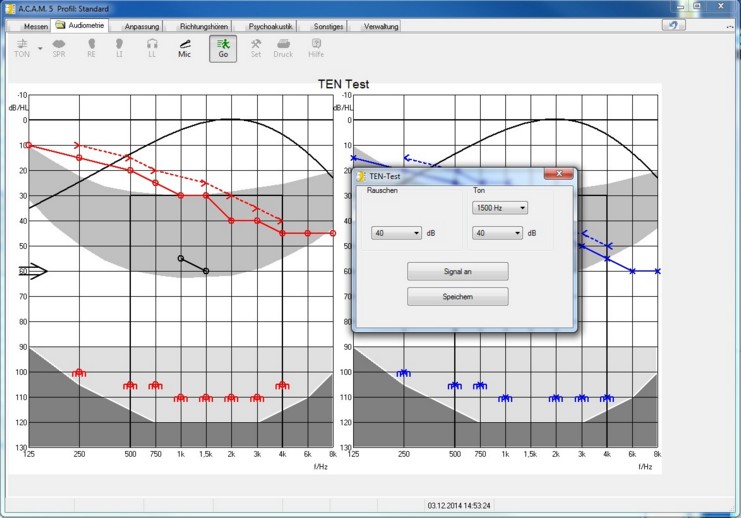Open the Rauschen 40 dB dropdown

point(396,233)
